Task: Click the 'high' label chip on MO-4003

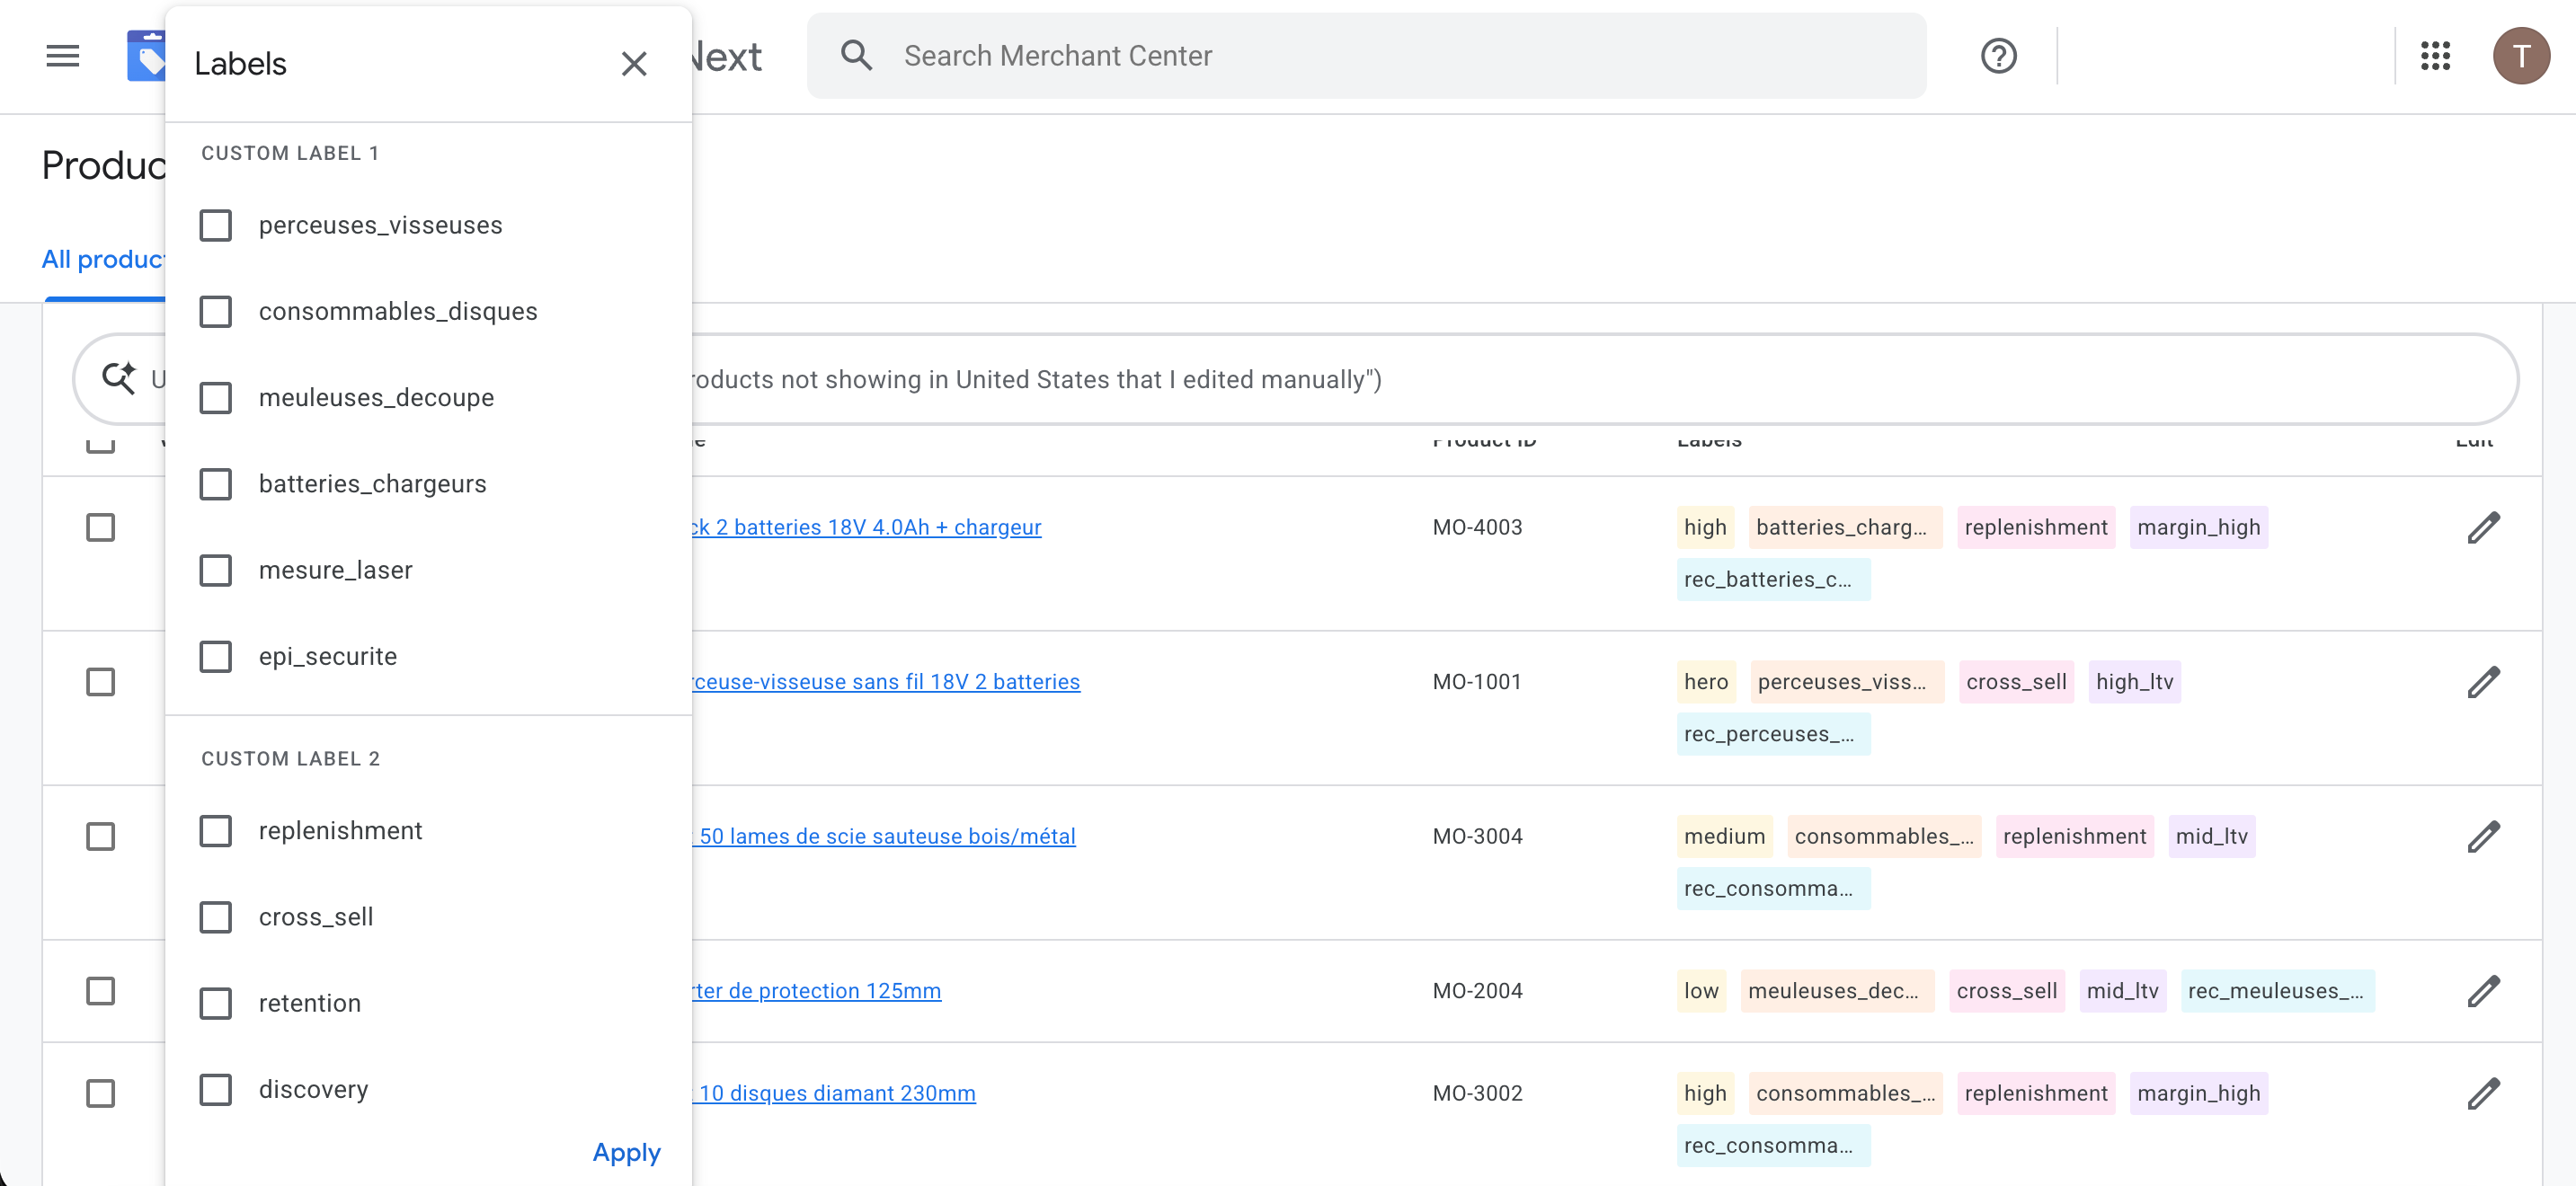Action: click(x=1705, y=527)
